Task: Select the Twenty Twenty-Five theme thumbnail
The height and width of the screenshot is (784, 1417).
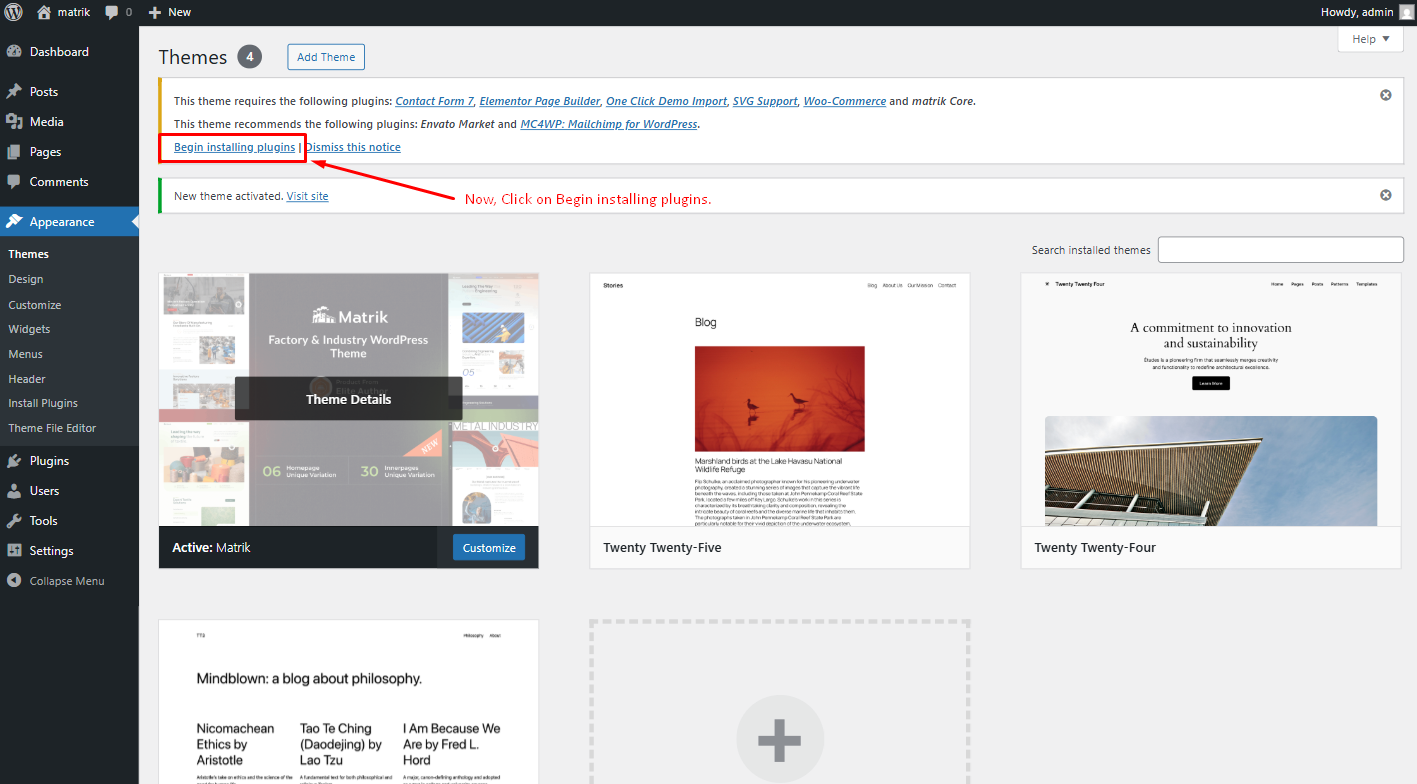Action: coord(779,400)
